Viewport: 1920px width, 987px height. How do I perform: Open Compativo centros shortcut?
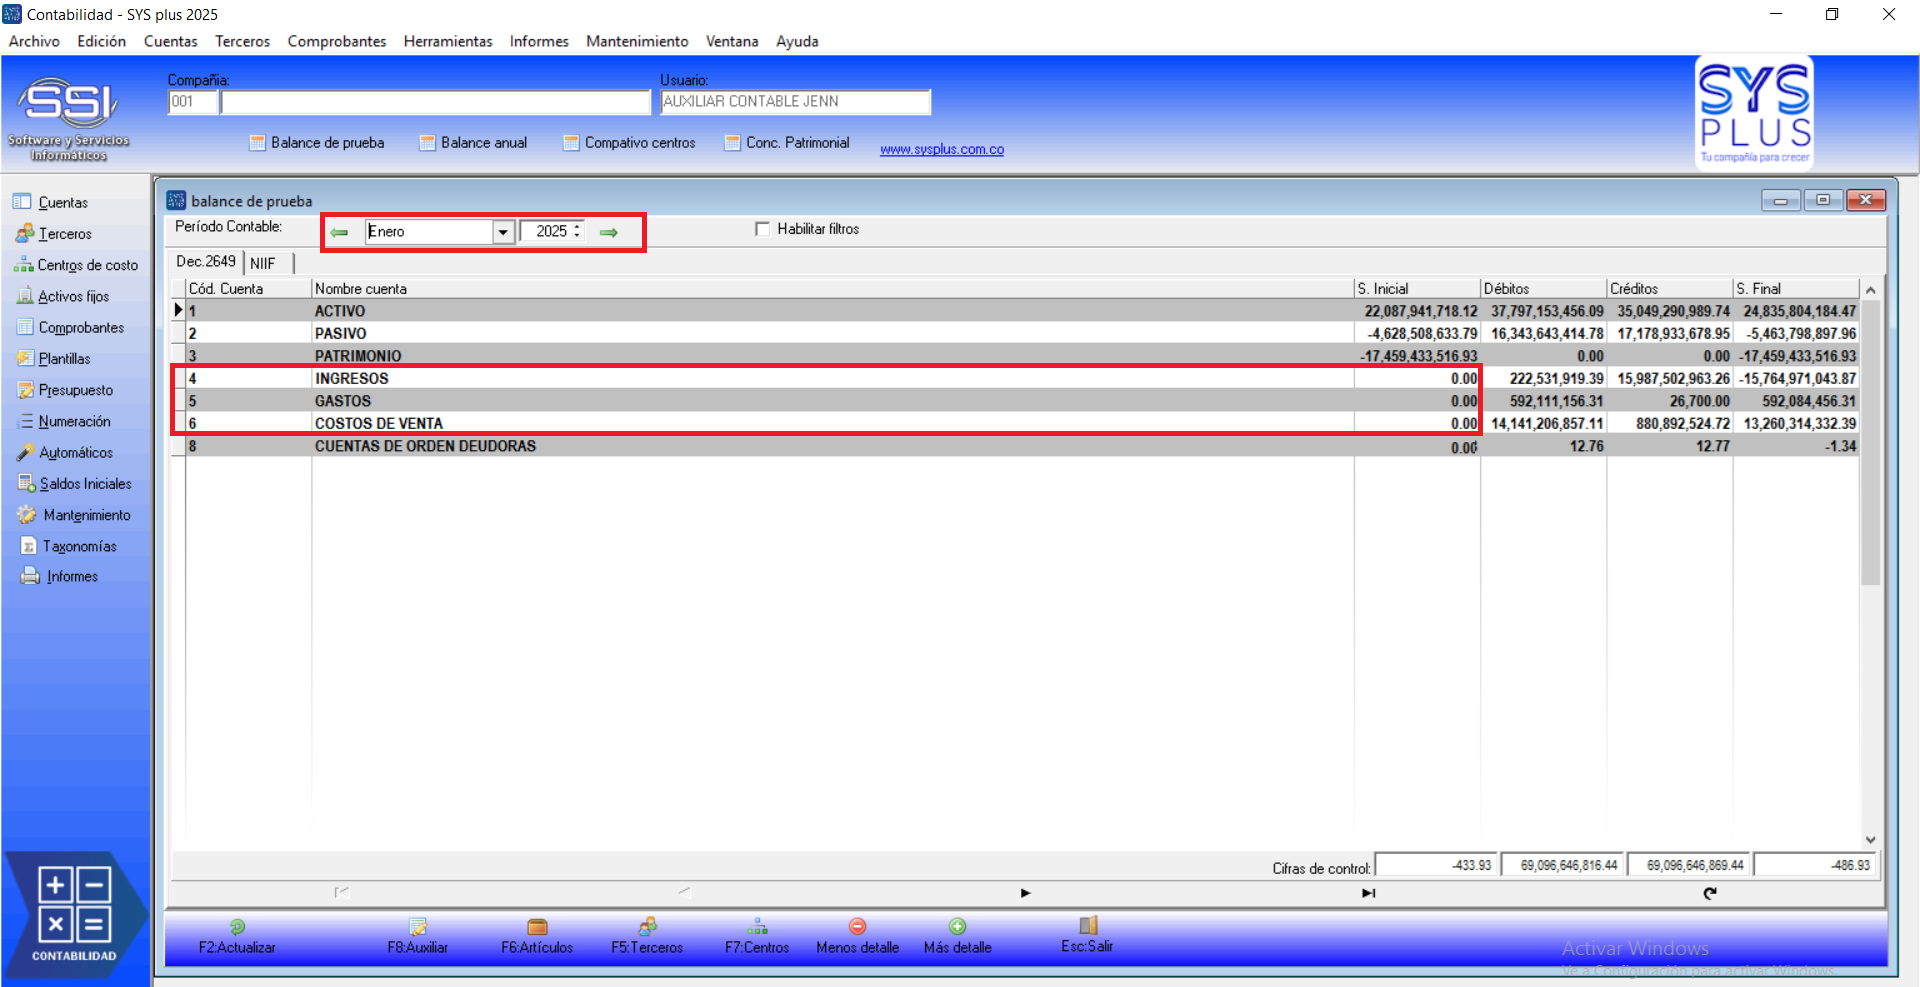pyautogui.click(x=630, y=143)
